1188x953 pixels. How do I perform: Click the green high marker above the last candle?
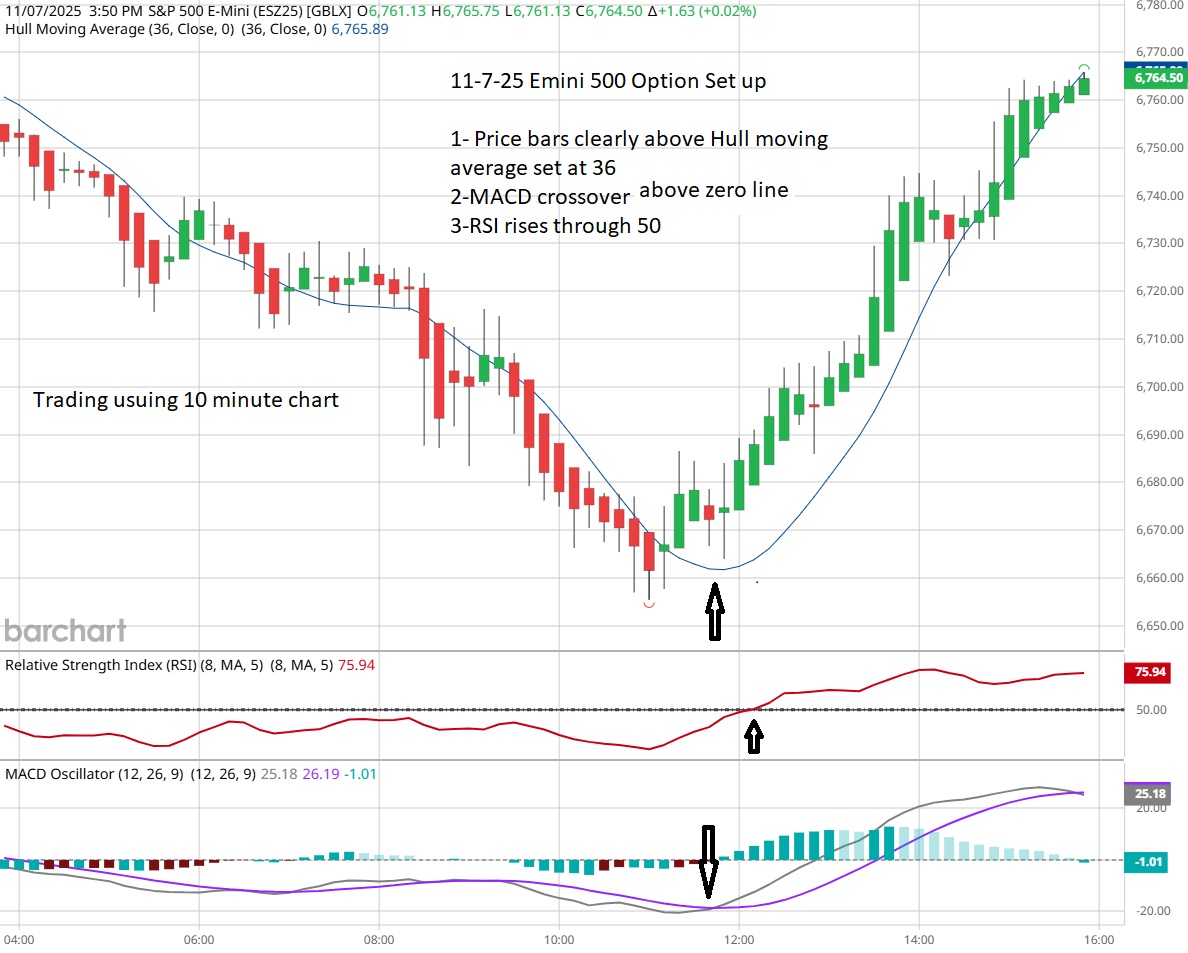click(x=1084, y=67)
